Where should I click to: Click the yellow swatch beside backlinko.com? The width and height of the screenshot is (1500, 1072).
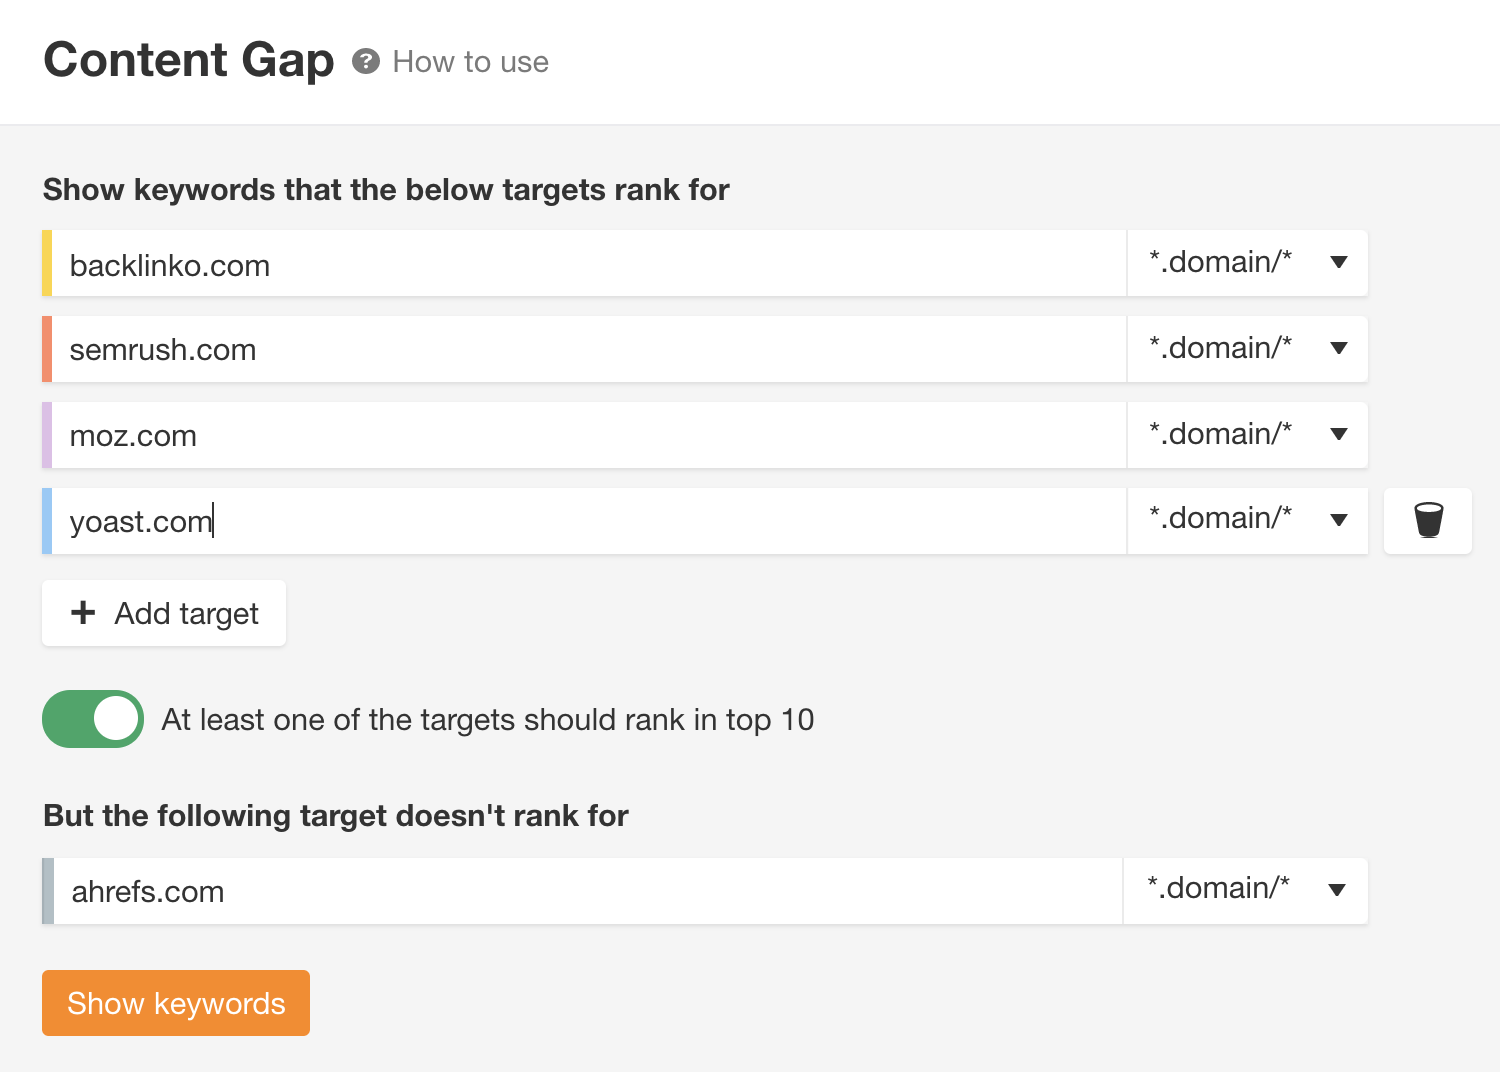coord(46,262)
